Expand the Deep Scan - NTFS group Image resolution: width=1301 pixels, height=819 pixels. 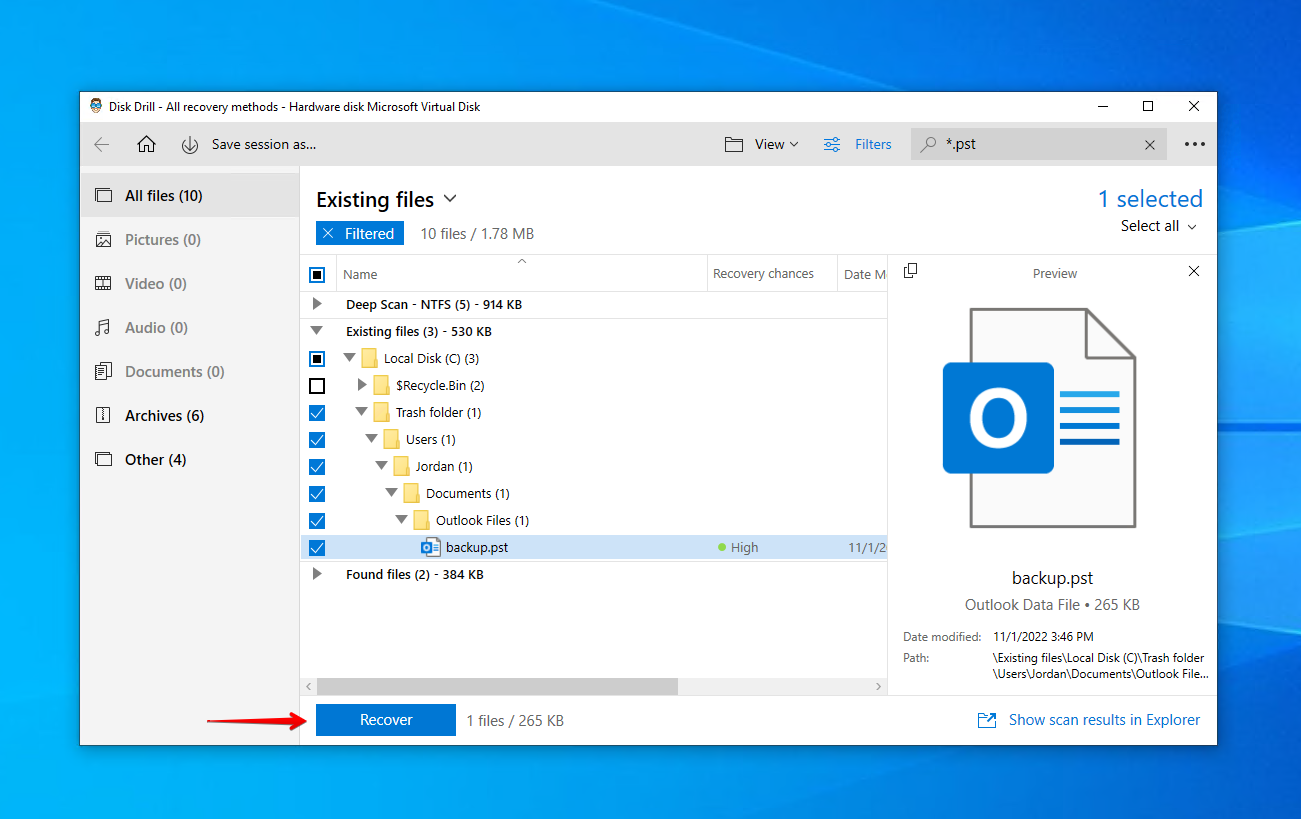317,304
